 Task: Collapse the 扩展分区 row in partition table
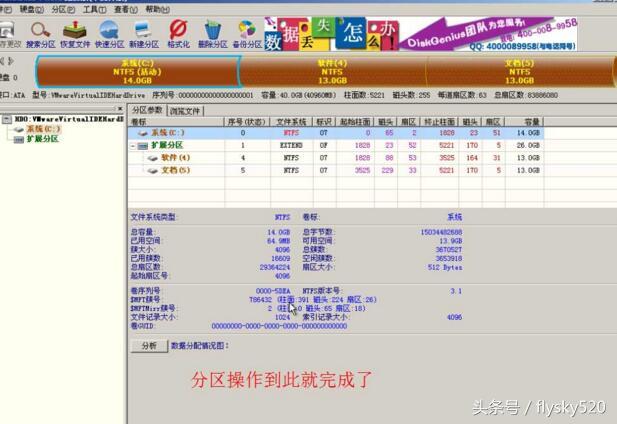[133, 146]
